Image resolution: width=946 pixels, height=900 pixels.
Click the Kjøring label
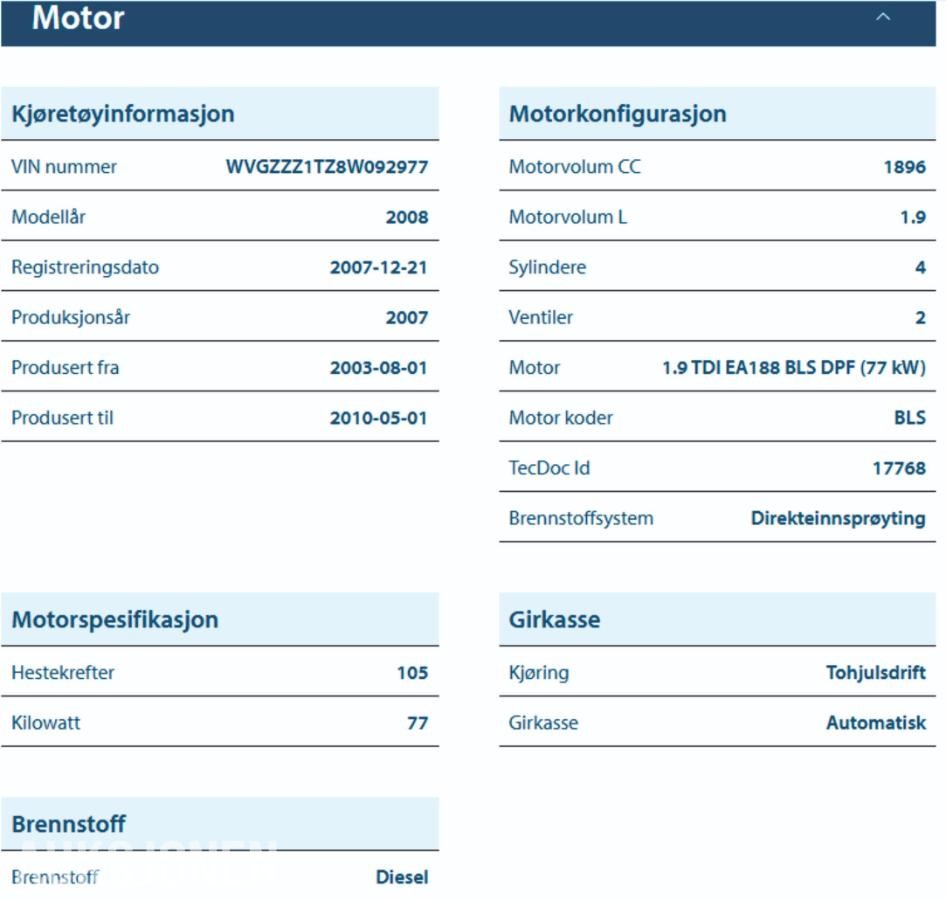click(539, 673)
